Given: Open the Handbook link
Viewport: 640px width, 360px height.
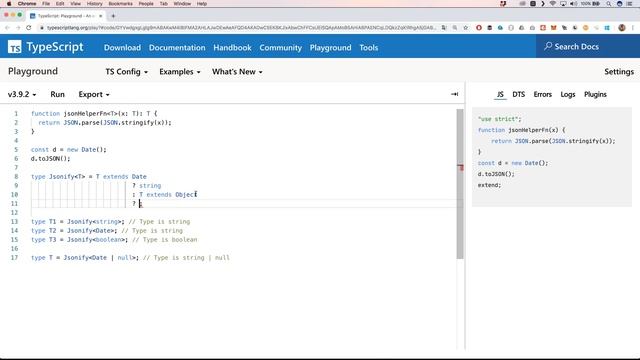Looking at the screenshot, I should [x=232, y=47].
